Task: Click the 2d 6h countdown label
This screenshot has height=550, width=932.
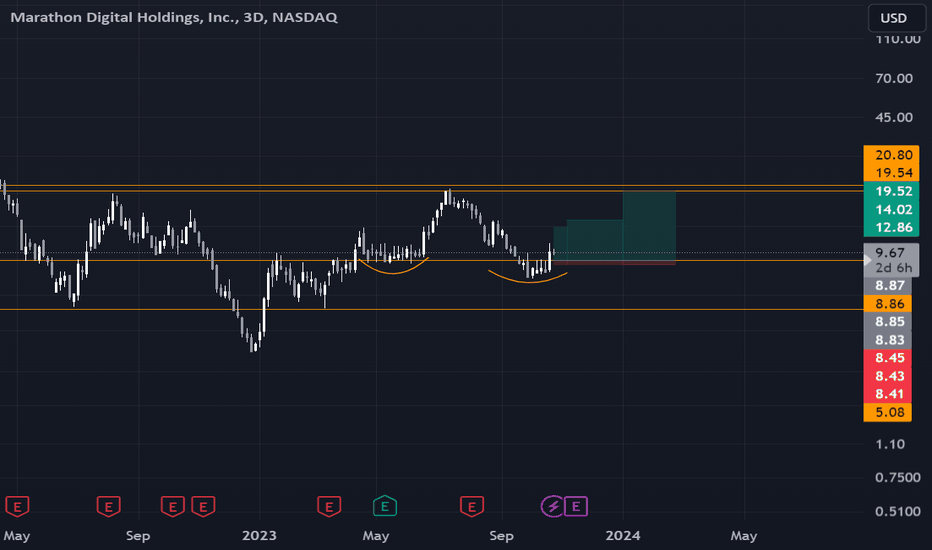Action: [x=891, y=268]
